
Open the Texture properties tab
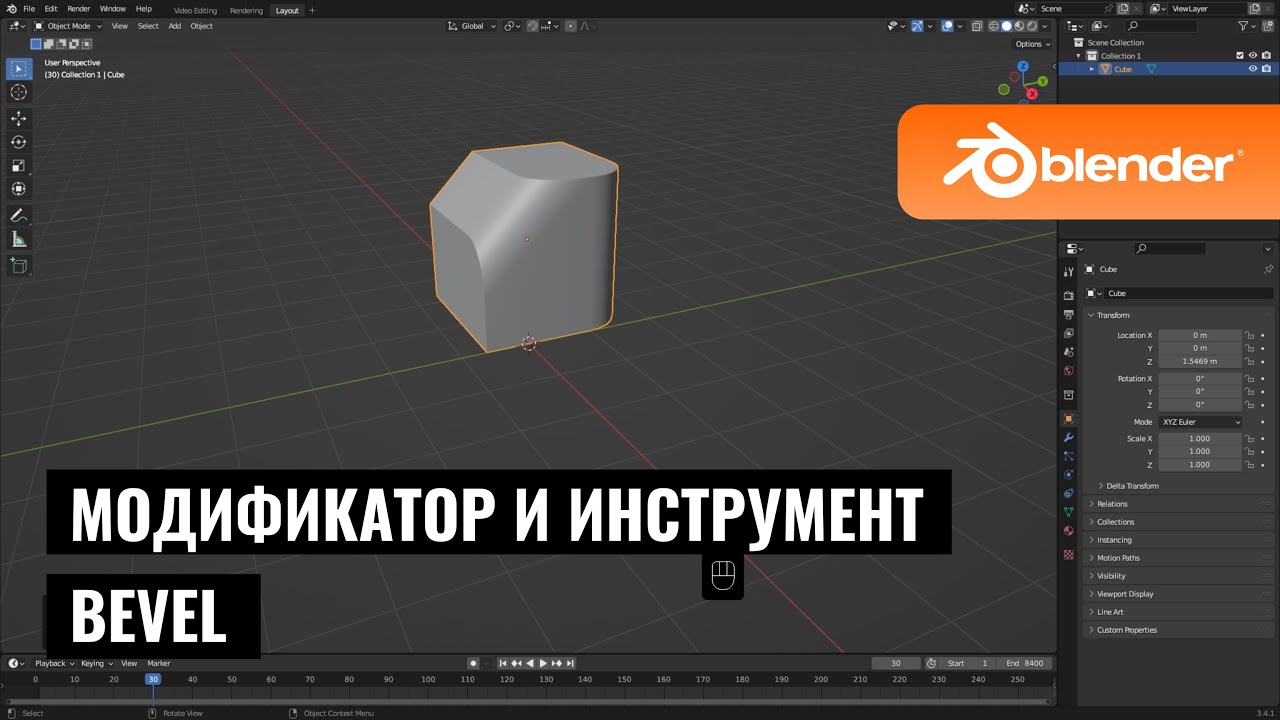(x=1068, y=554)
